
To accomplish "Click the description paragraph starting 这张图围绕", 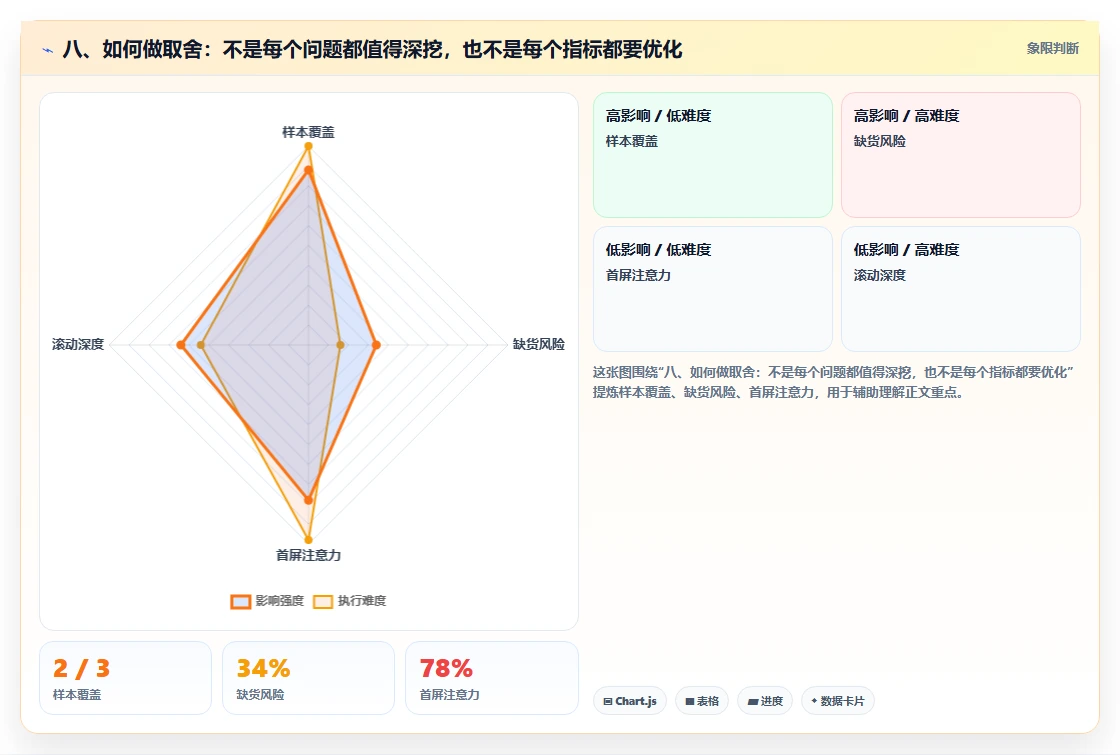I will (x=833, y=382).
